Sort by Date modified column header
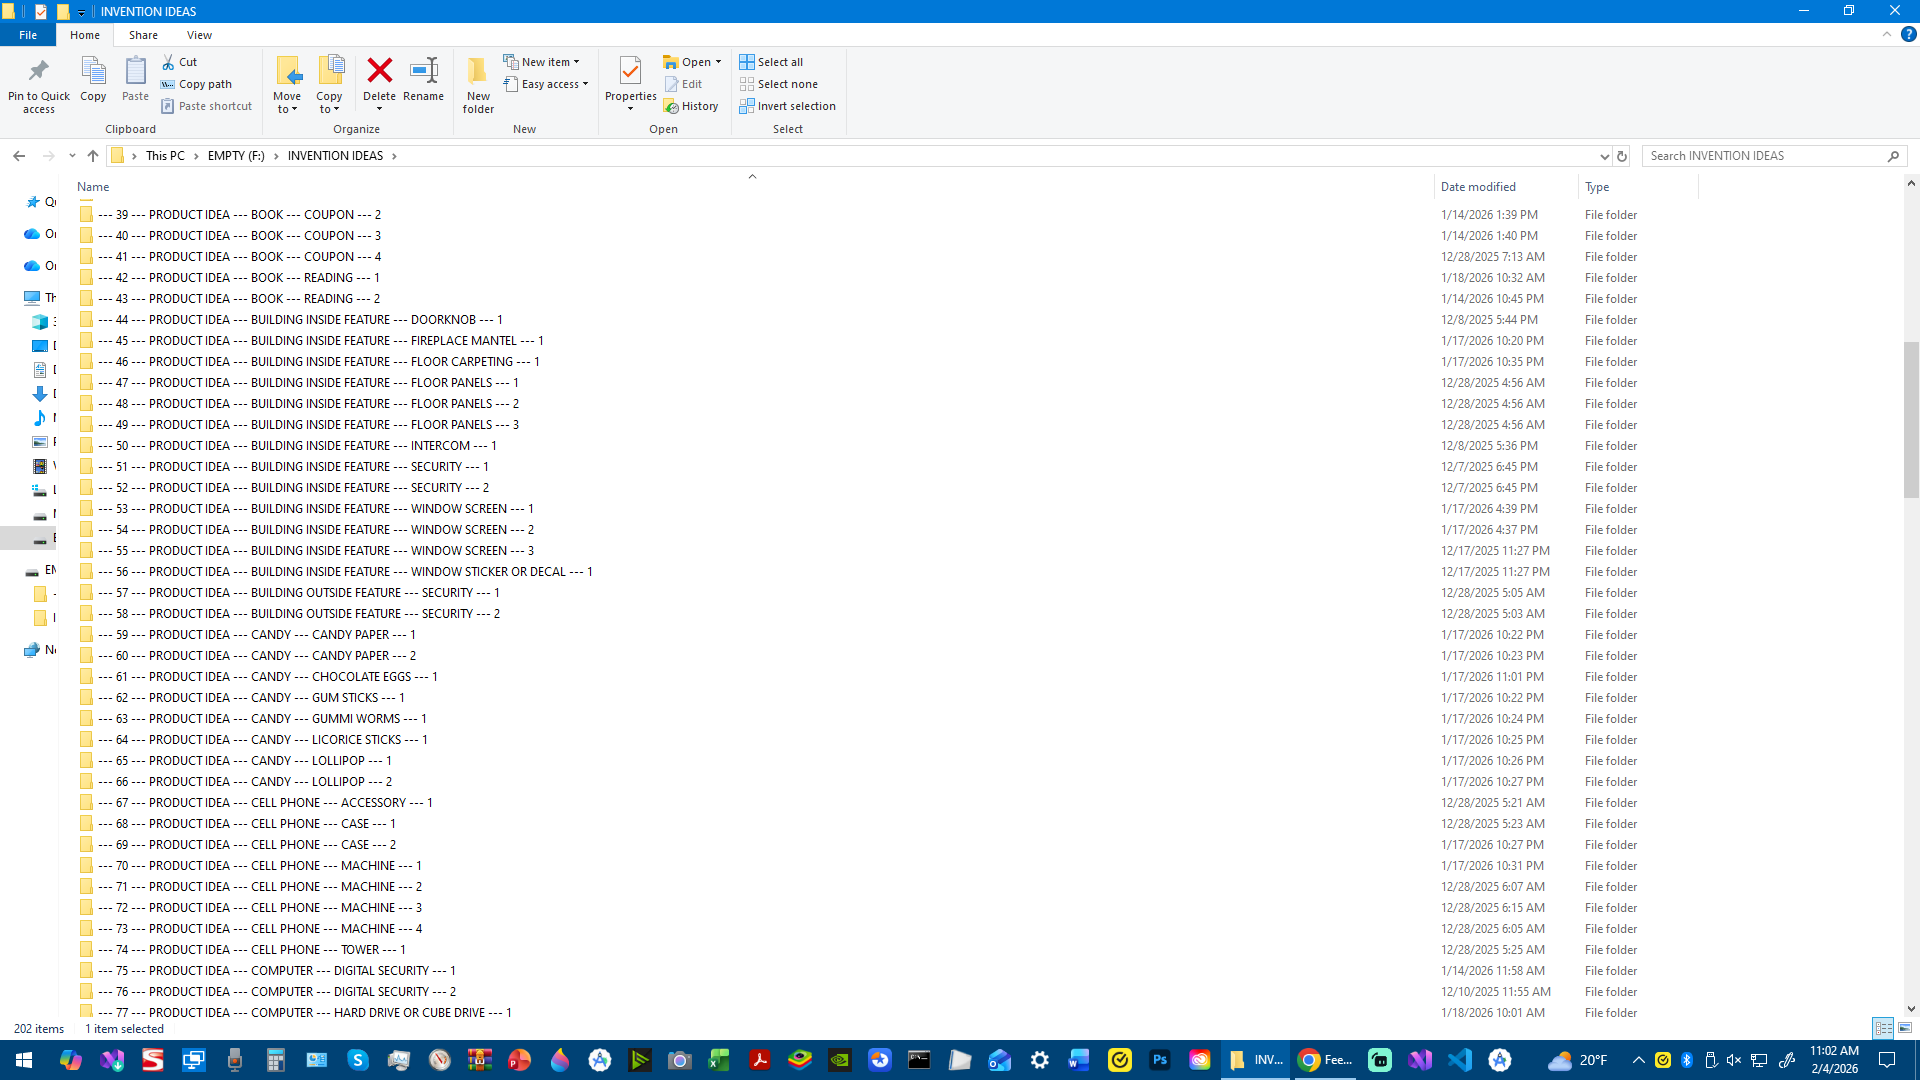The image size is (1920, 1080). coord(1478,187)
